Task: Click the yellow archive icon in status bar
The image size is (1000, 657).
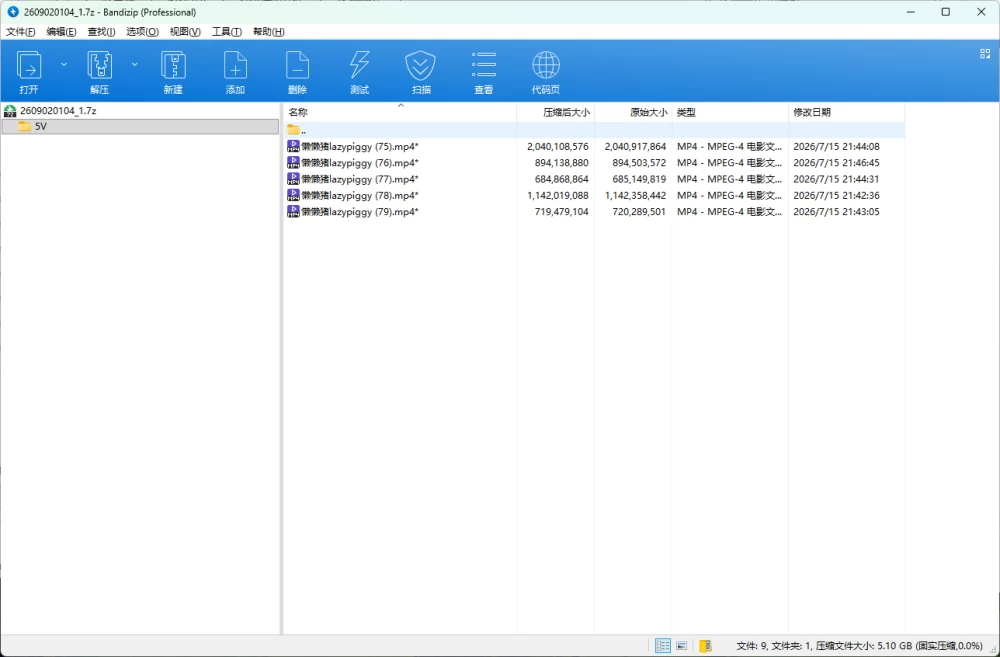Action: pos(705,646)
